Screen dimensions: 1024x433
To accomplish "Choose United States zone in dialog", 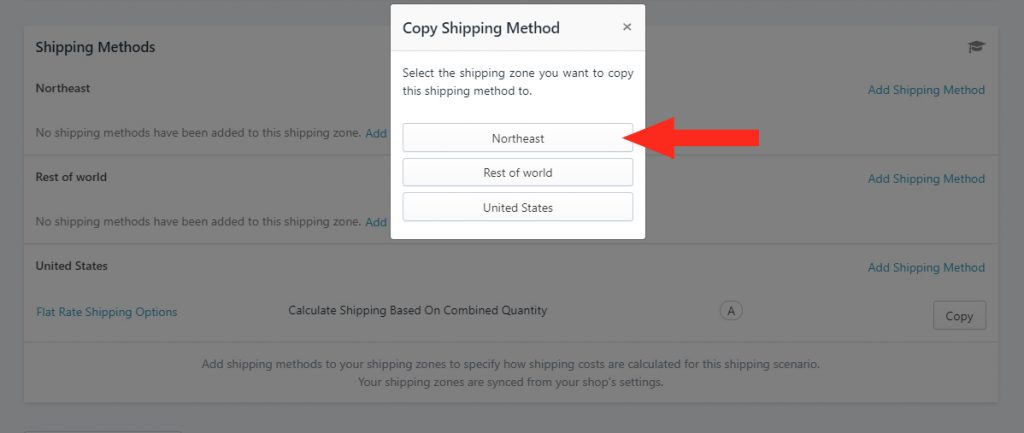I will [x=518, y=207].
